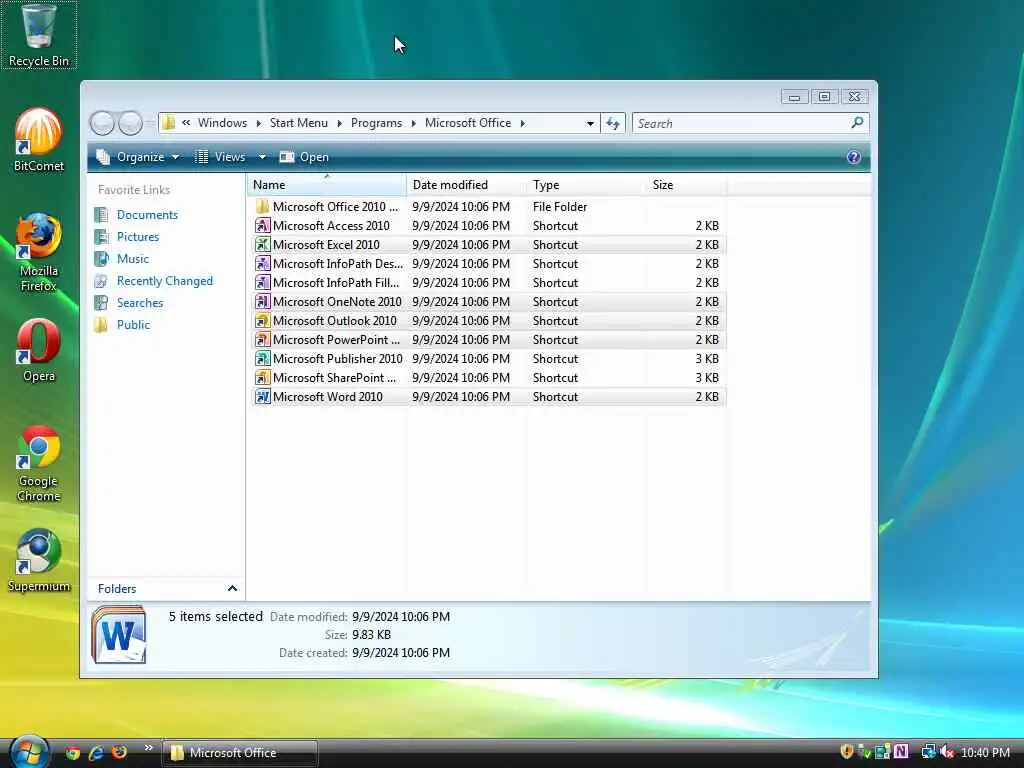The width and height of the screenshot is (1024, 768).
Task: Click the search magnifier icon
Action: (857, 123)
